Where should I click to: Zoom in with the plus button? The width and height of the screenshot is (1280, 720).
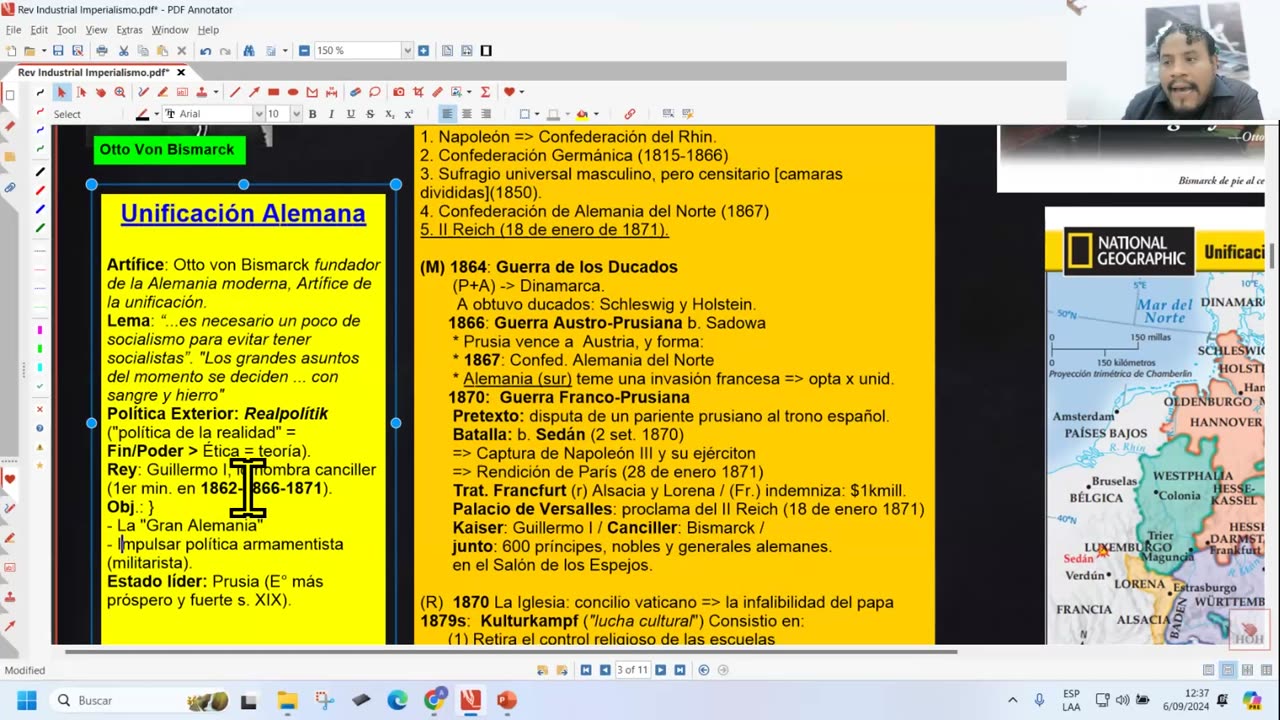[x=423, y=50]
